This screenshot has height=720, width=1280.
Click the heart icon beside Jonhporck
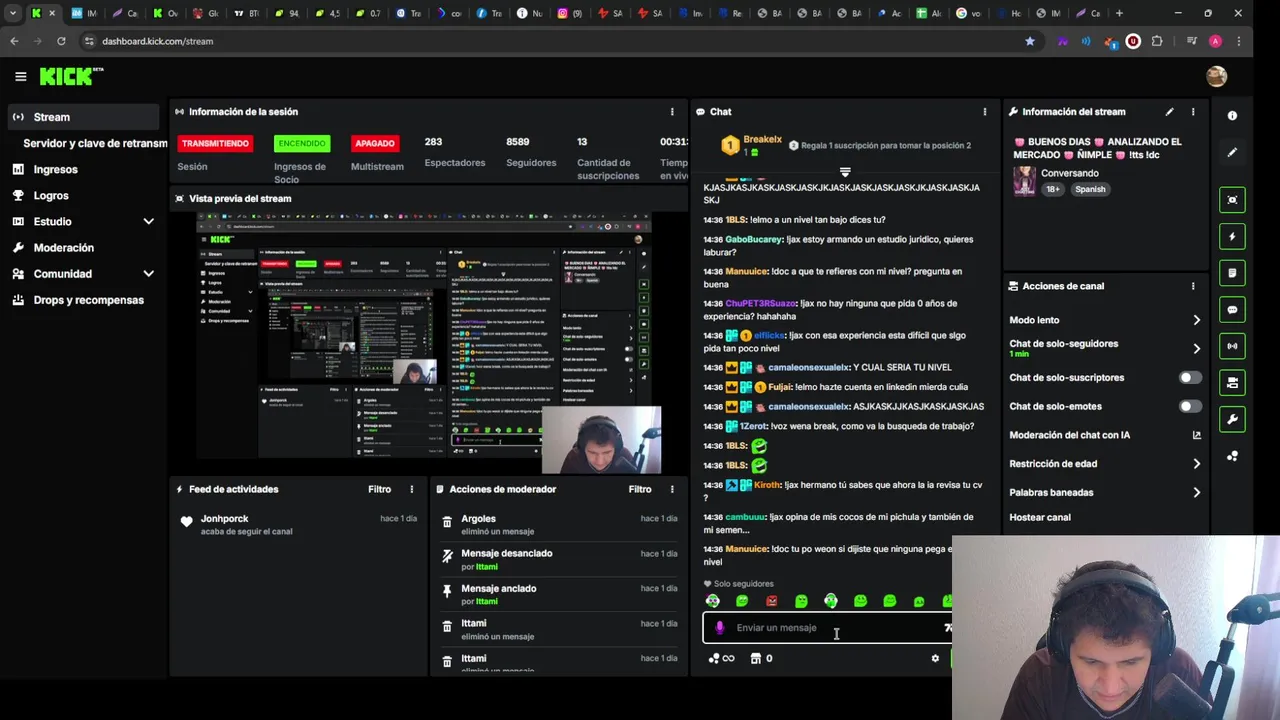click(186, 521)
